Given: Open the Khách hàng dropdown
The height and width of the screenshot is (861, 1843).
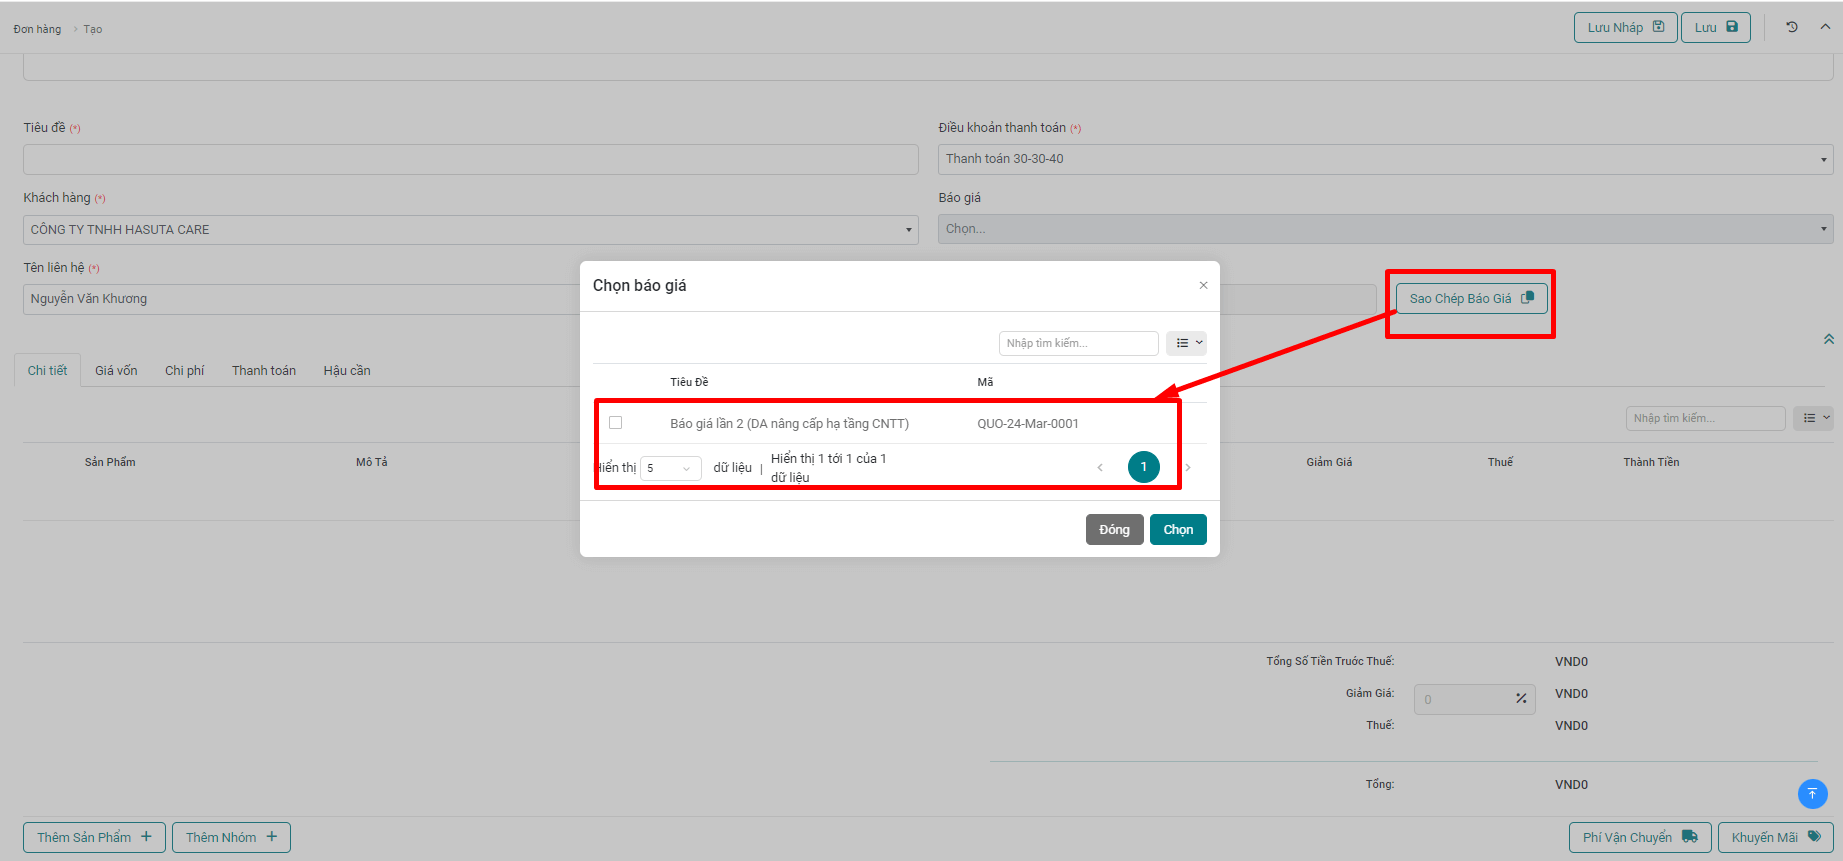Looking at the screenshot, I should tap(470, 230).
